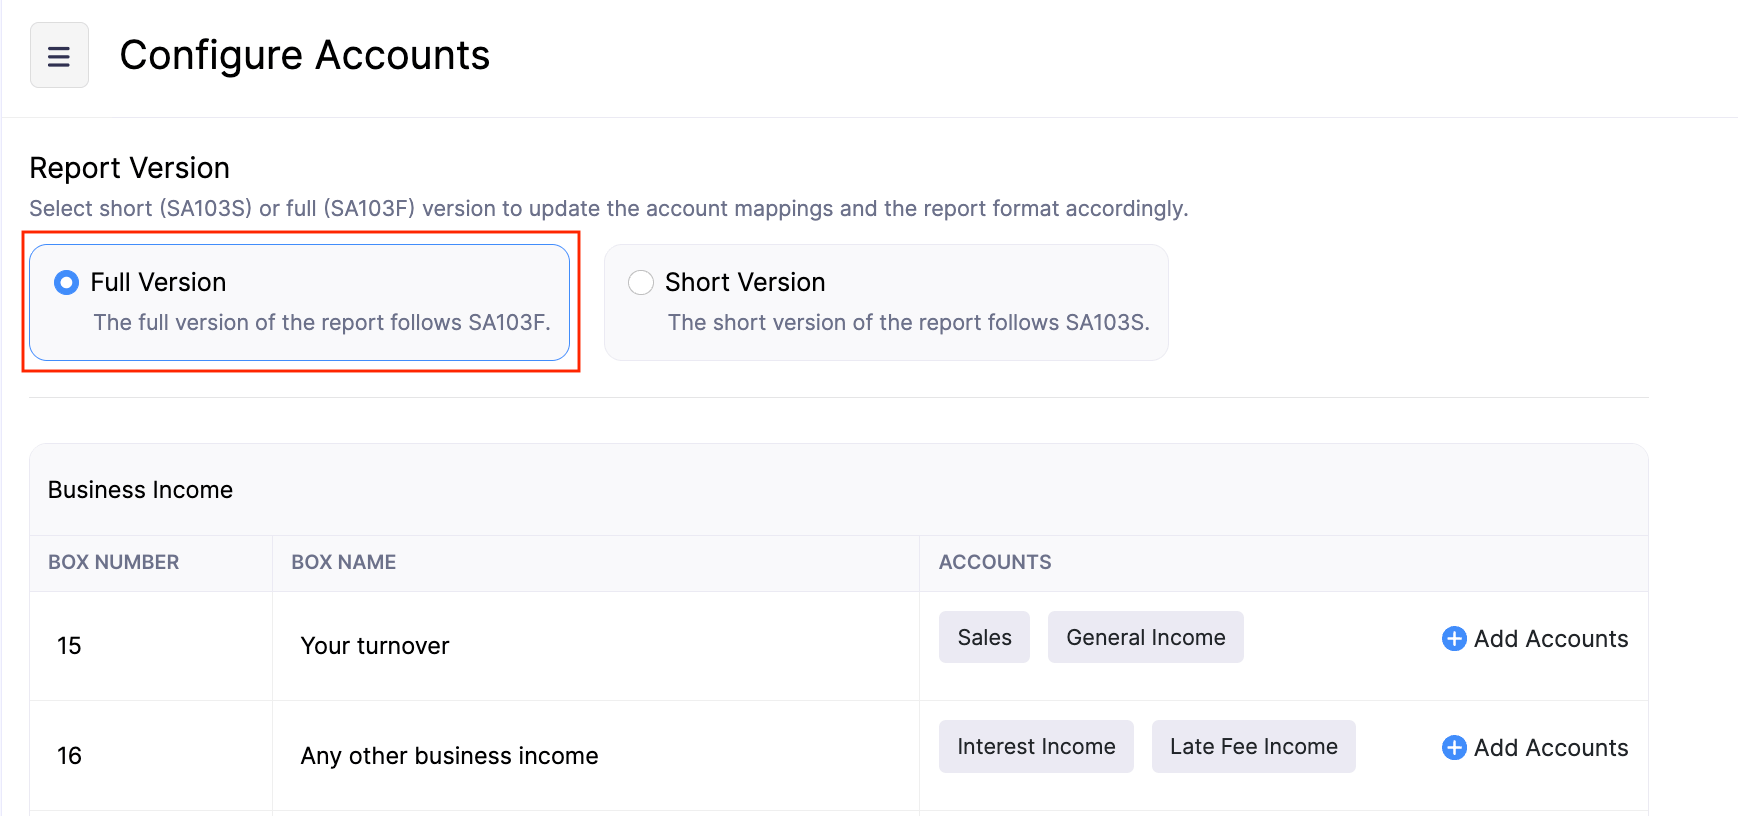Click the ACCOUNTS column header

point(994,563)
